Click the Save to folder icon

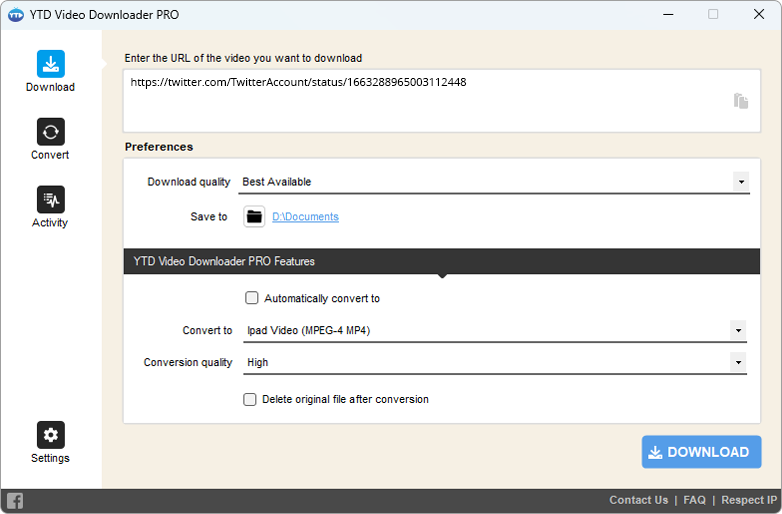tap(254, 217)
